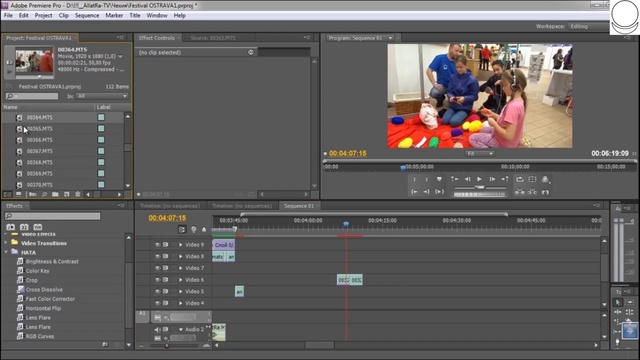Toggle Safe Margins in Program monitor
640x360 pixels.
click(532, 179)
